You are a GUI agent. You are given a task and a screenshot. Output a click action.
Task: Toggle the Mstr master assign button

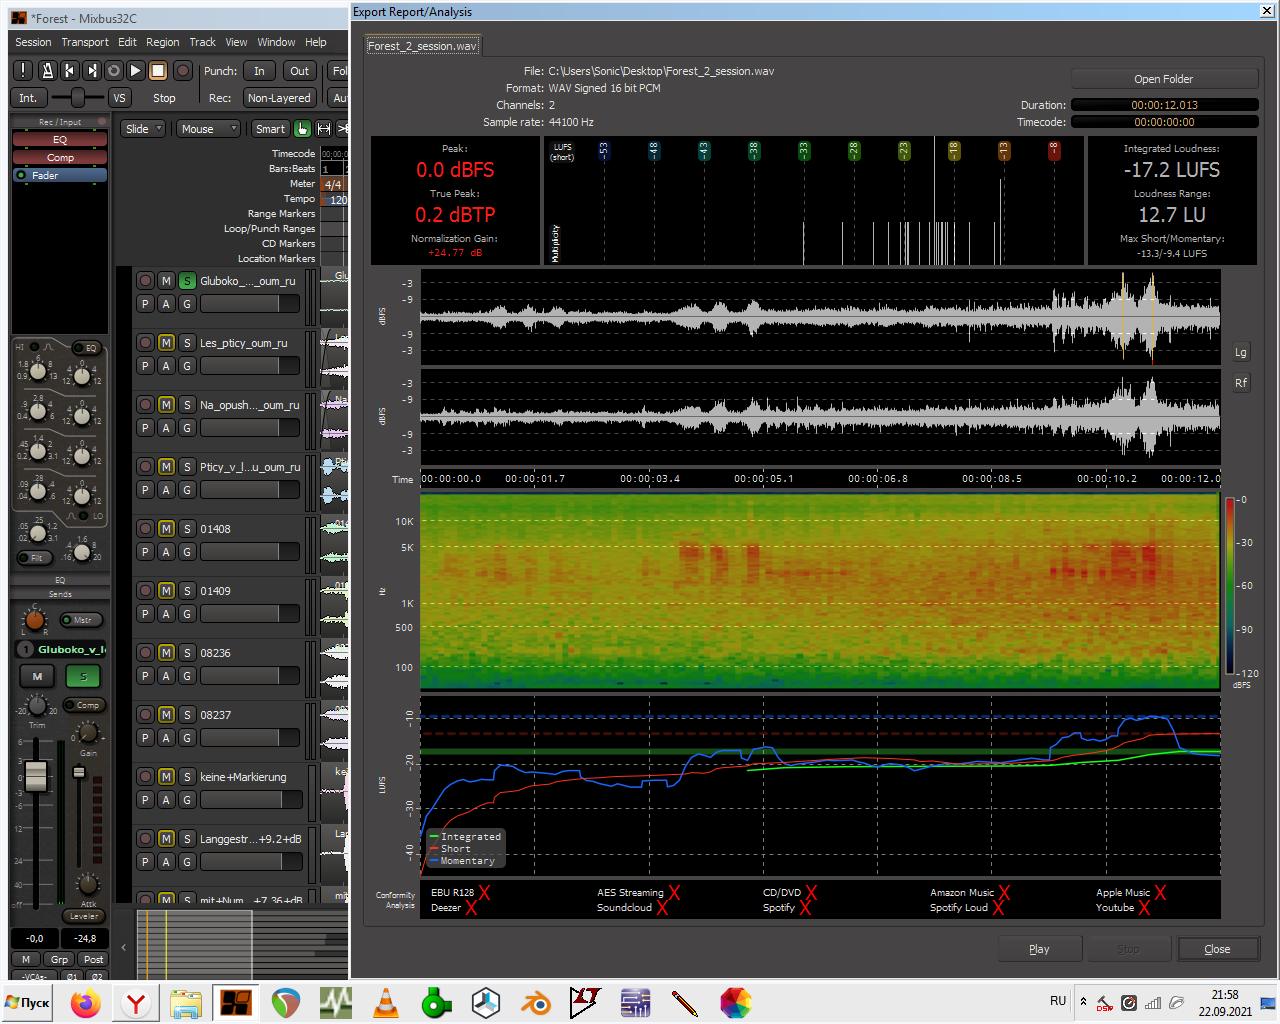[81, 620]
